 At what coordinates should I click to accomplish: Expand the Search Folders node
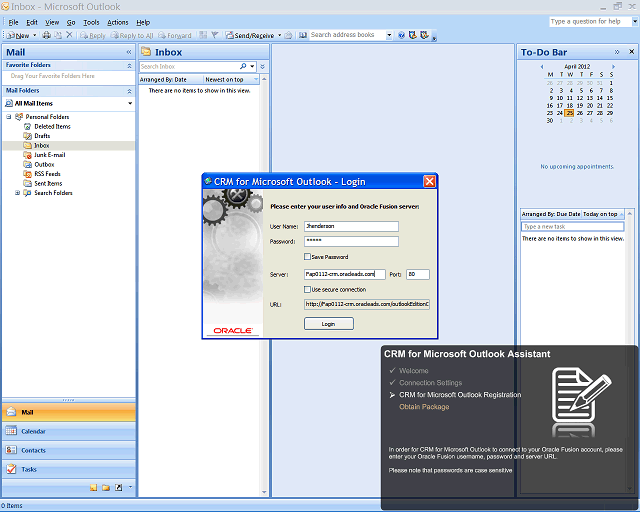(18, 193)
